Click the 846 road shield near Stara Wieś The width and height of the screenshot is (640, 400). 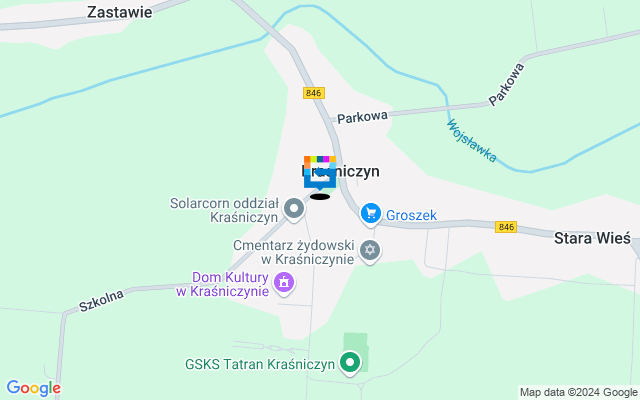(x=506, y=227)
